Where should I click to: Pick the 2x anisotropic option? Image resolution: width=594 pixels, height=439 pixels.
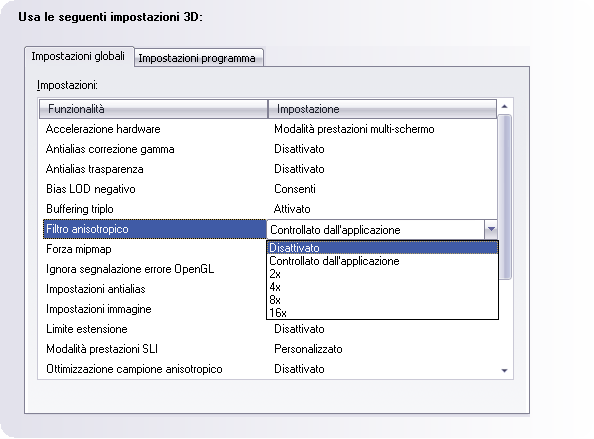(x=383, y=274)
